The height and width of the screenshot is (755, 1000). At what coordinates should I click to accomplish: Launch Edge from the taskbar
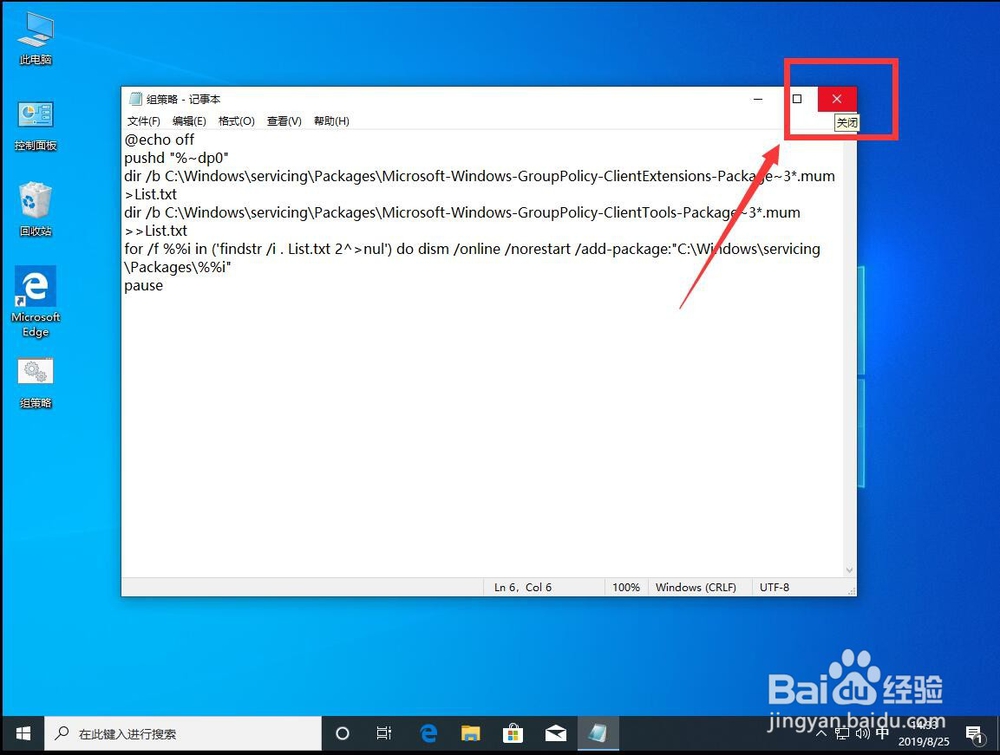429,733
